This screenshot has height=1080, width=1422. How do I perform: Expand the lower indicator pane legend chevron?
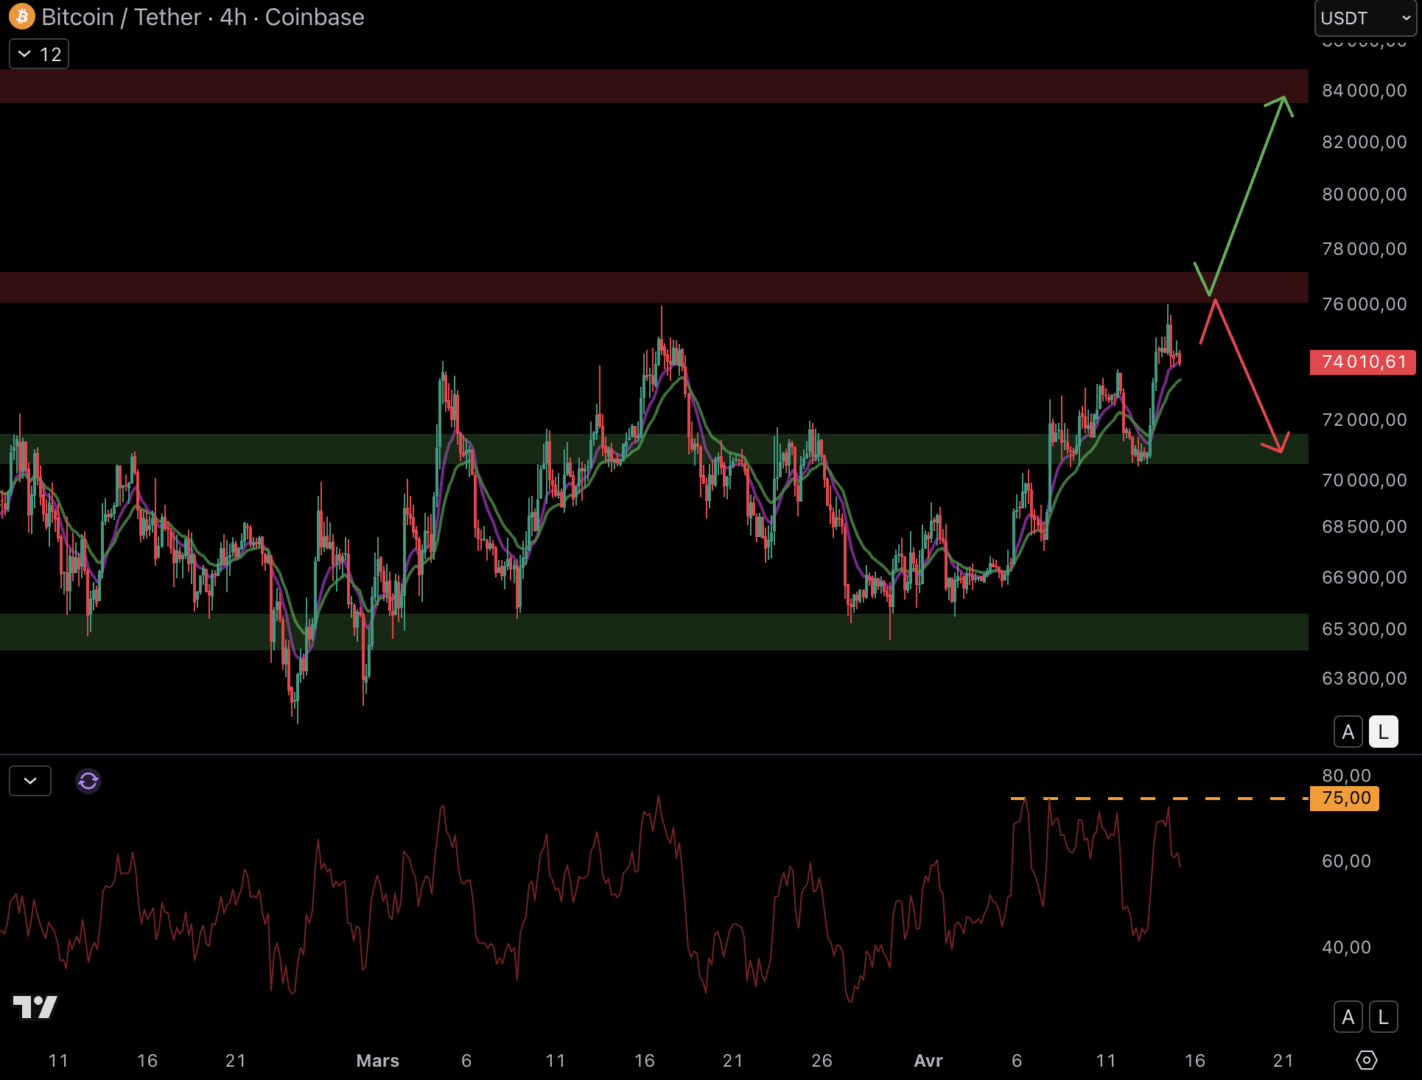30,781
